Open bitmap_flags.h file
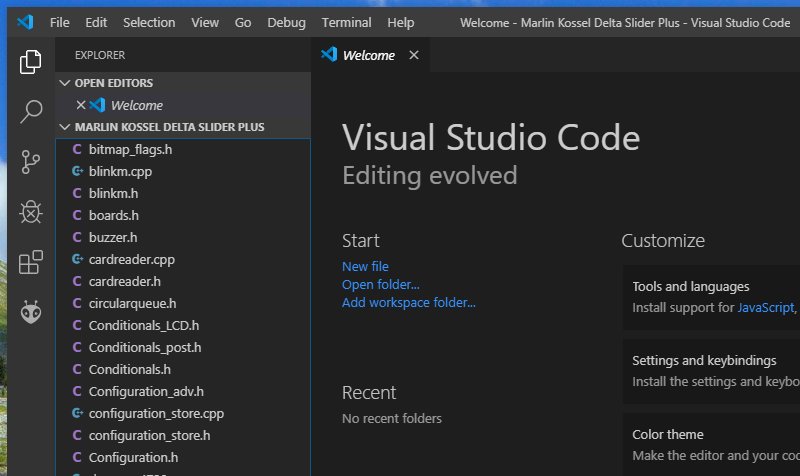 [x=183, y=149]
